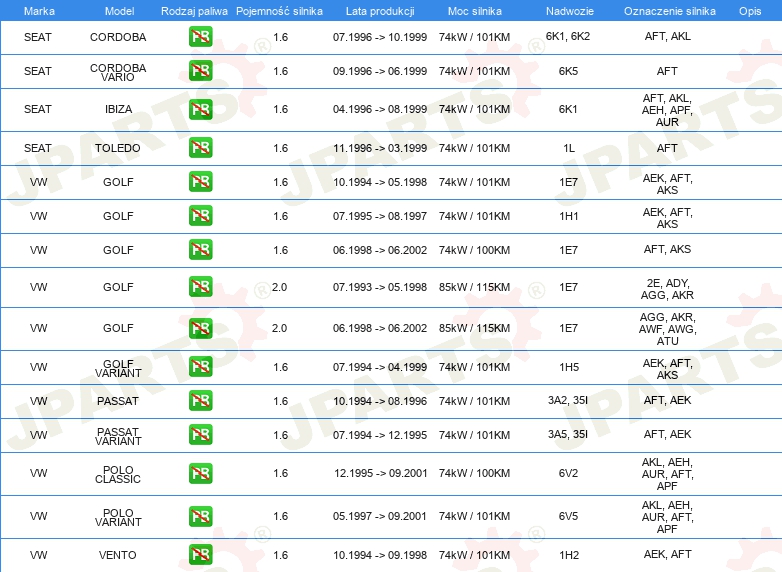Screen dimensions: 782x572
Task: Click the body code 1H5
Action: (x=569, y=368)
